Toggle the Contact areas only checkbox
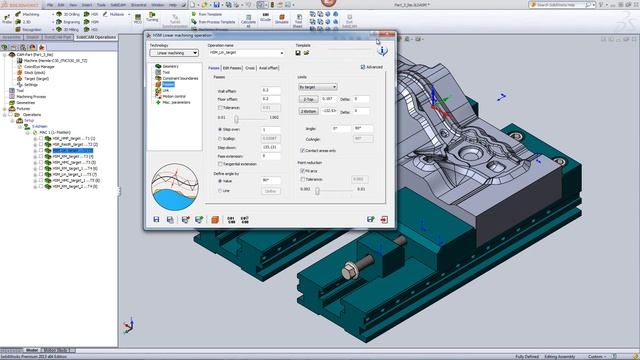Viewport: 640px width, 360px height. coord(302,151)
